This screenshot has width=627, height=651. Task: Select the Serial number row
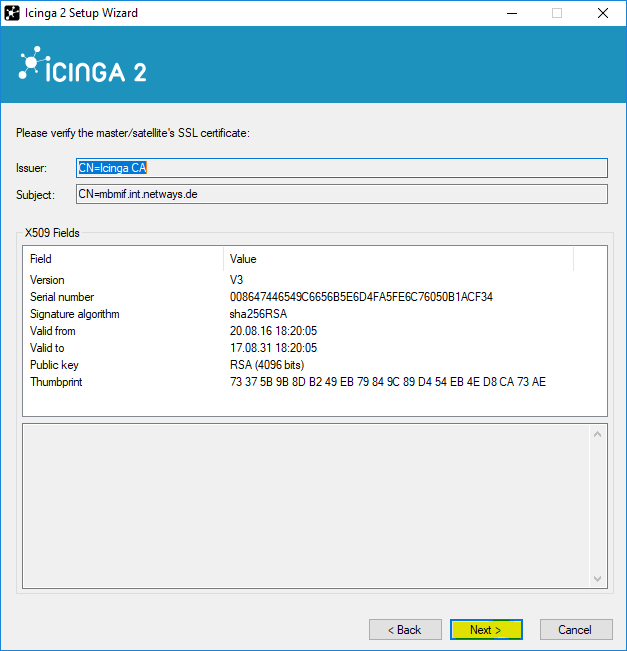point(315,297)
